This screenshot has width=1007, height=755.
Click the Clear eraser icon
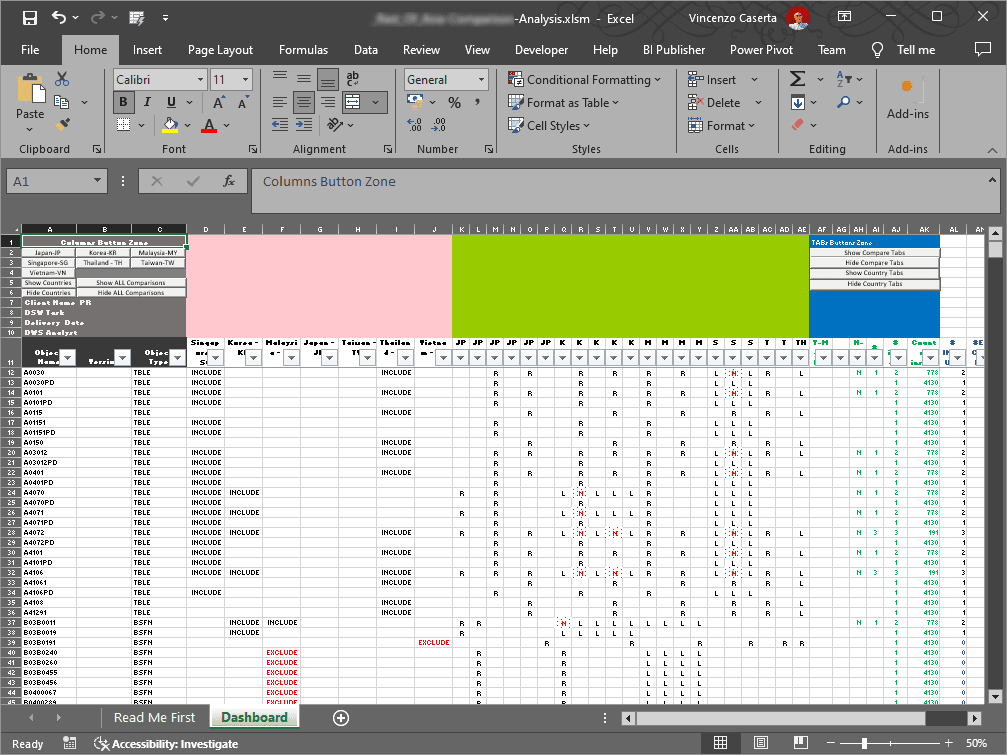[x=797, y=125]
